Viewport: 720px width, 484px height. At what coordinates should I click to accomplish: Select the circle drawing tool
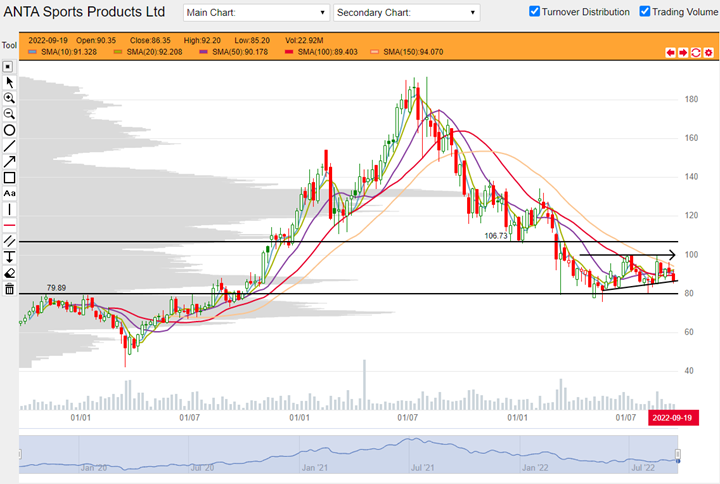pyautogui.click(x=9, y=130)
